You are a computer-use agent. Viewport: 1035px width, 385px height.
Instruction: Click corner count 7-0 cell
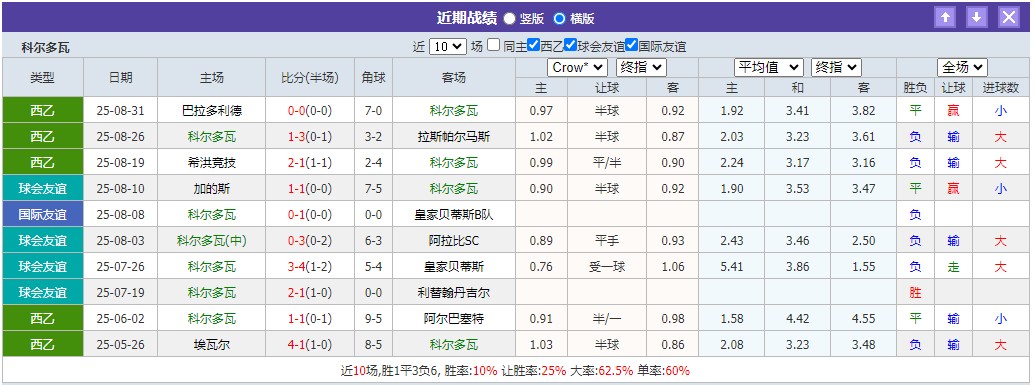[374, 111]
